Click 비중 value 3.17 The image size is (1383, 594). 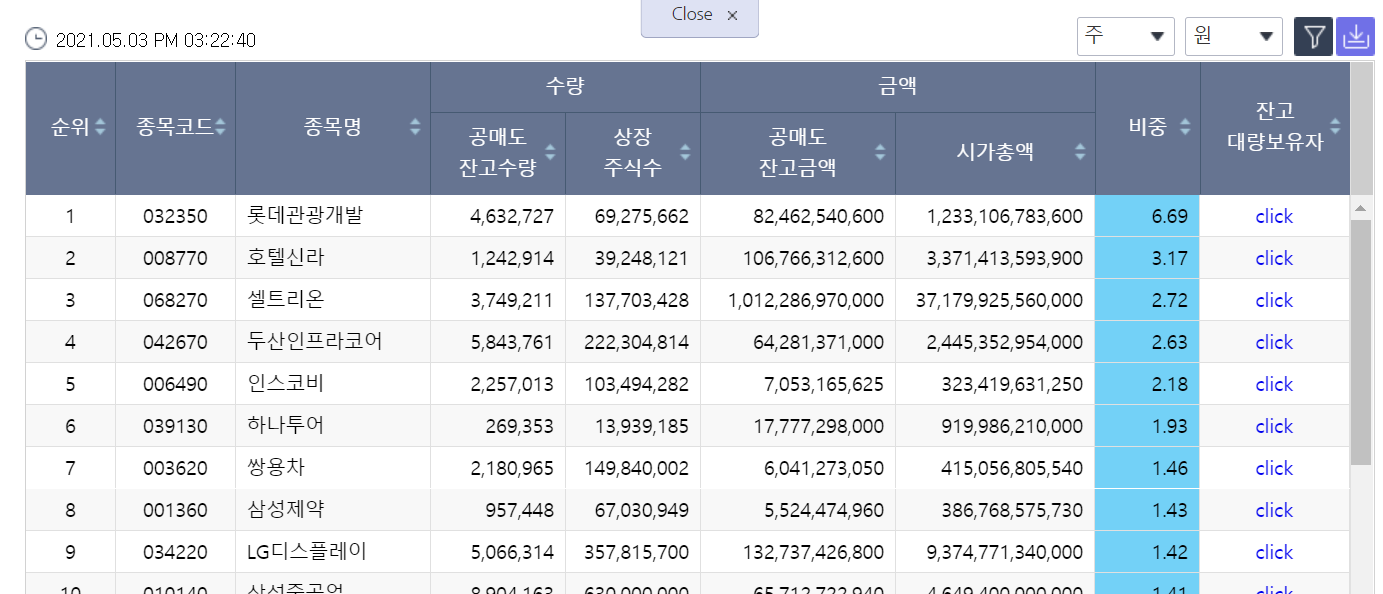[1169, 258]
